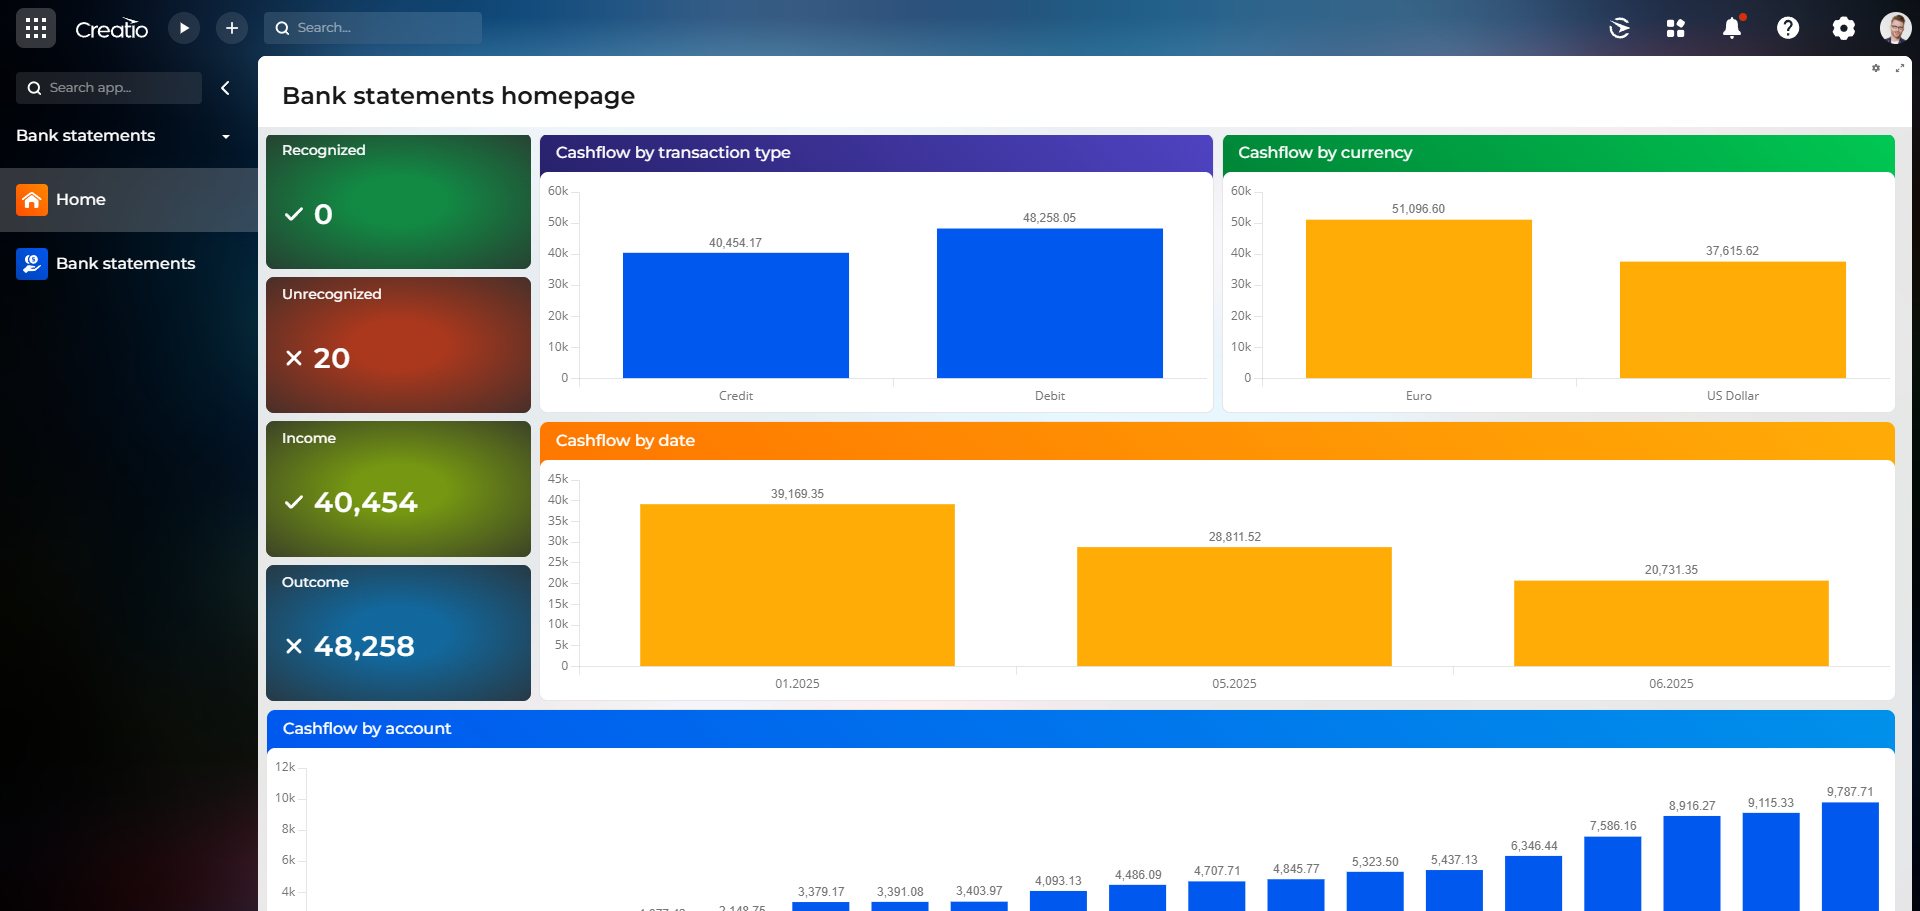
Task: Click the 05.2025 bar in date chart
Action: click(x=1234, y=606)
